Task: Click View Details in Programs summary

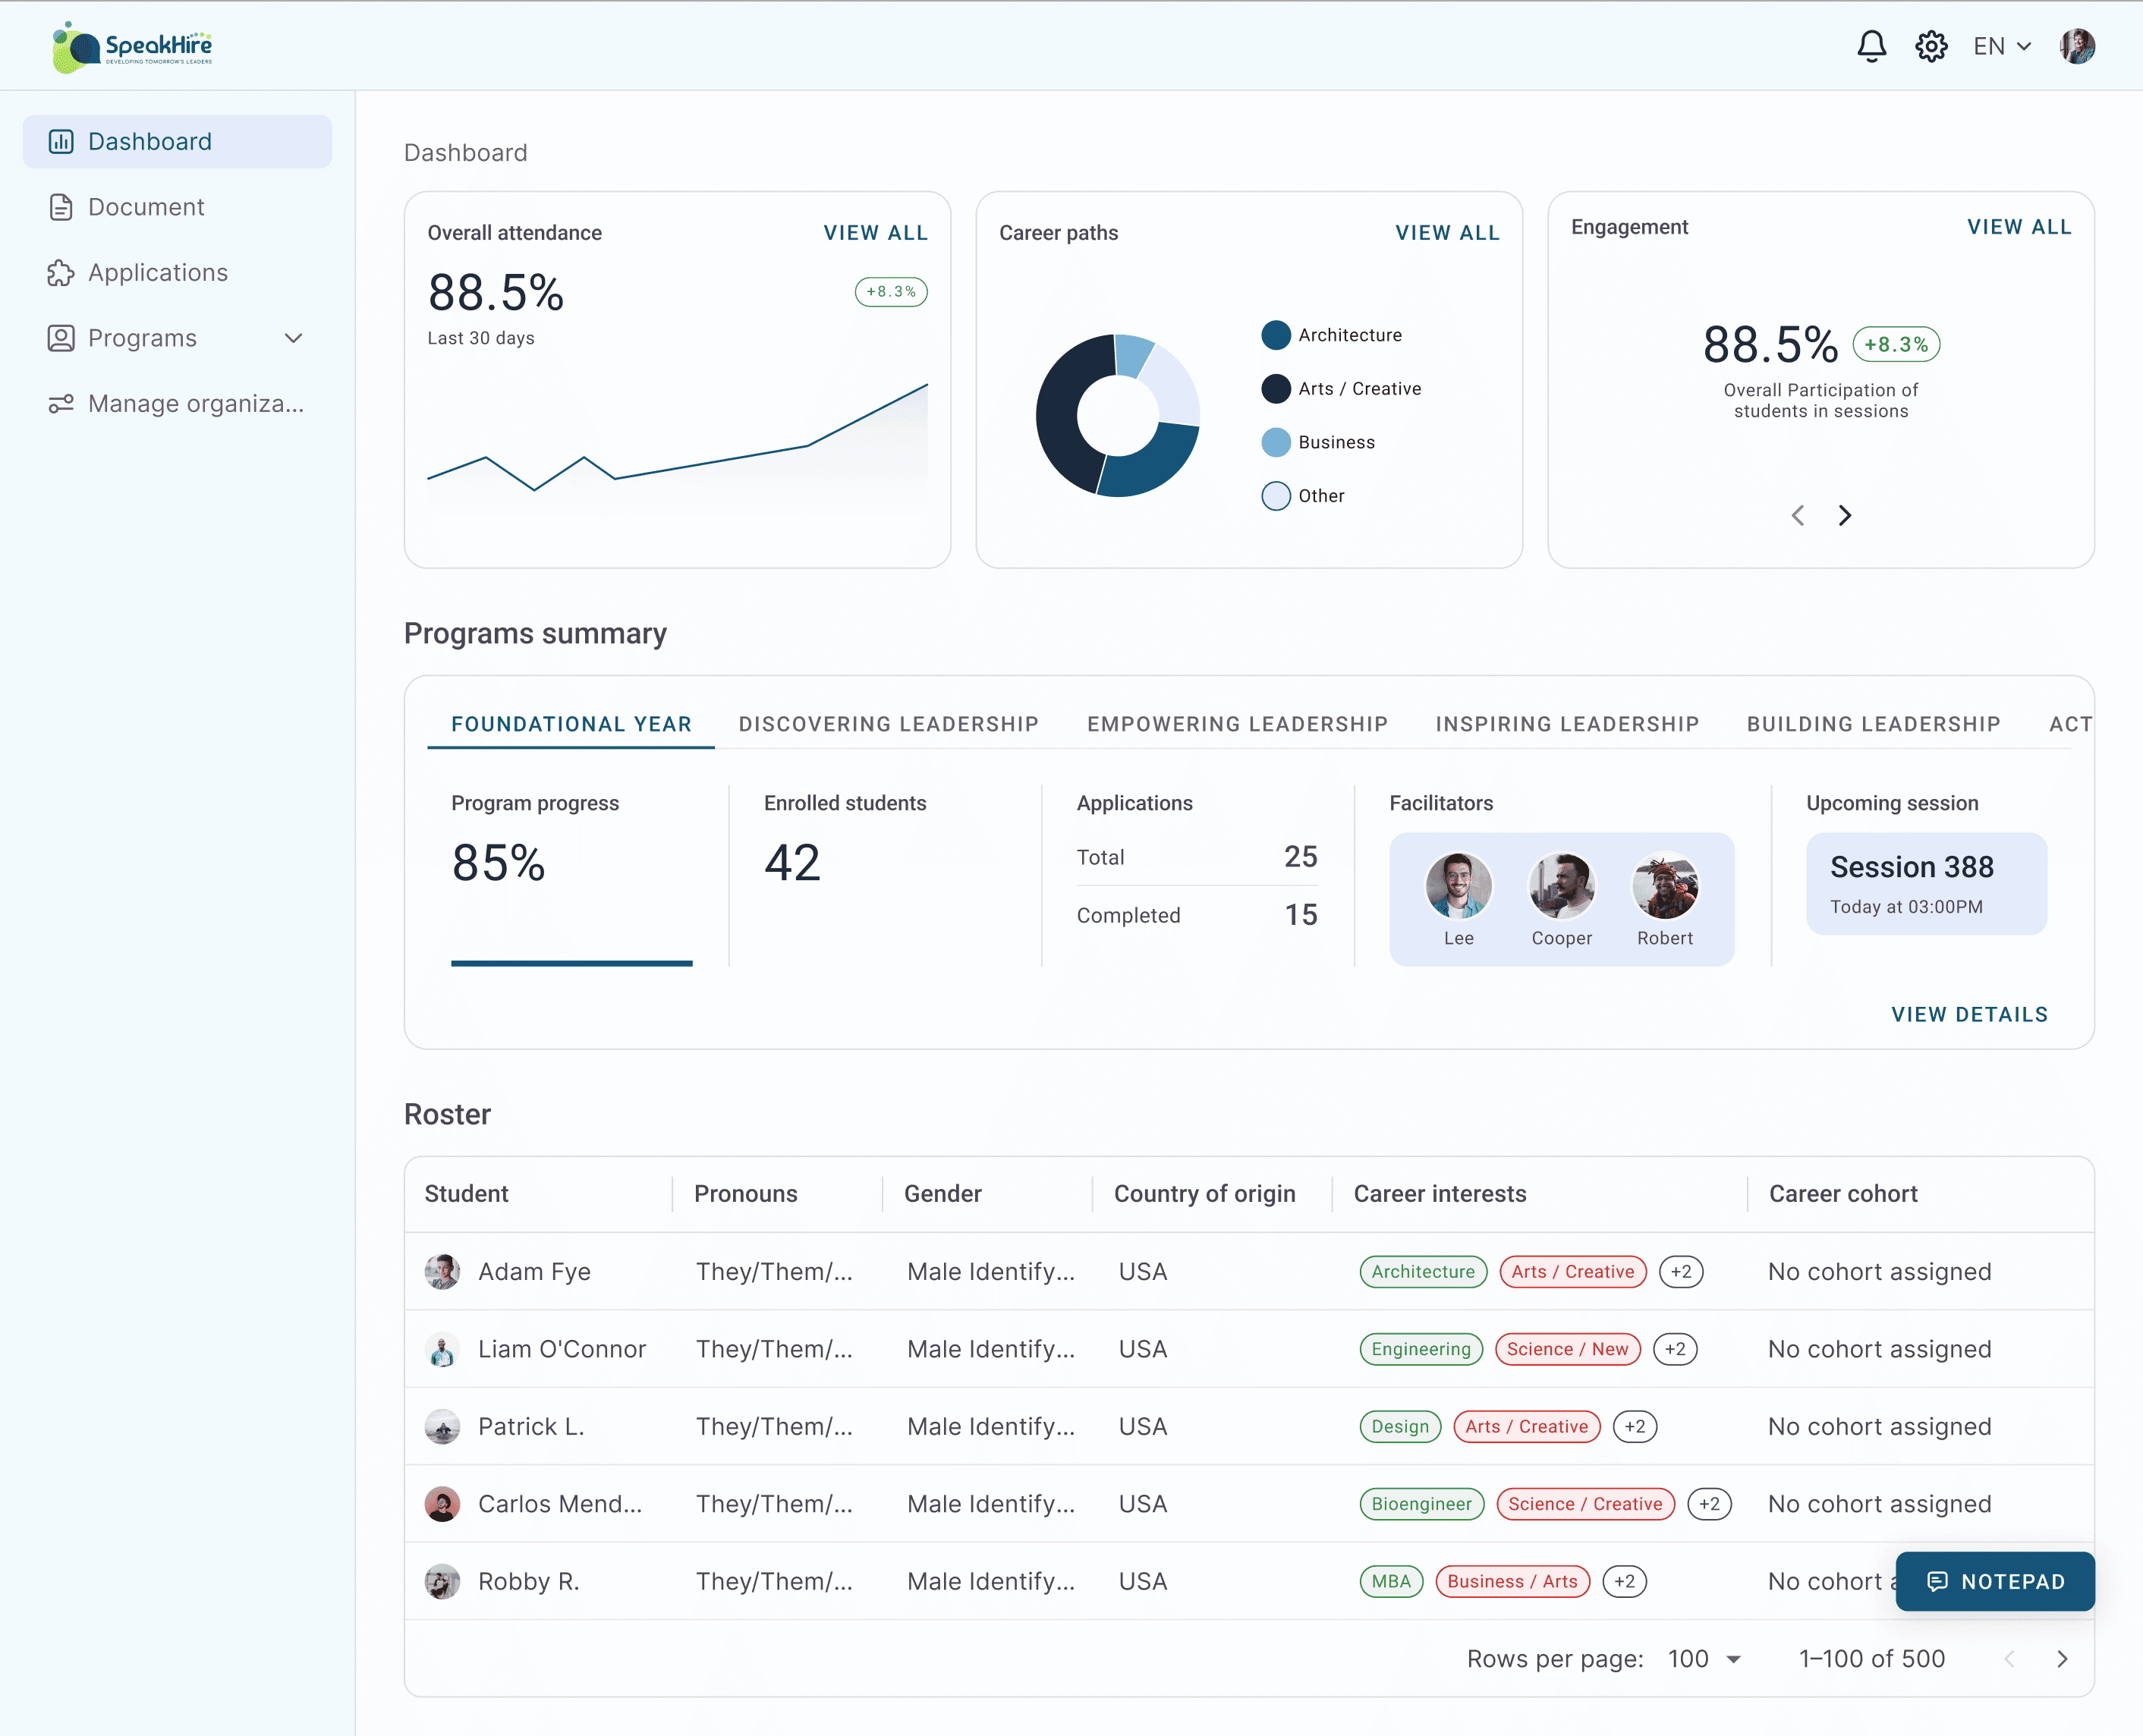Action: pyautogui.click(x=1969, y=1014)
